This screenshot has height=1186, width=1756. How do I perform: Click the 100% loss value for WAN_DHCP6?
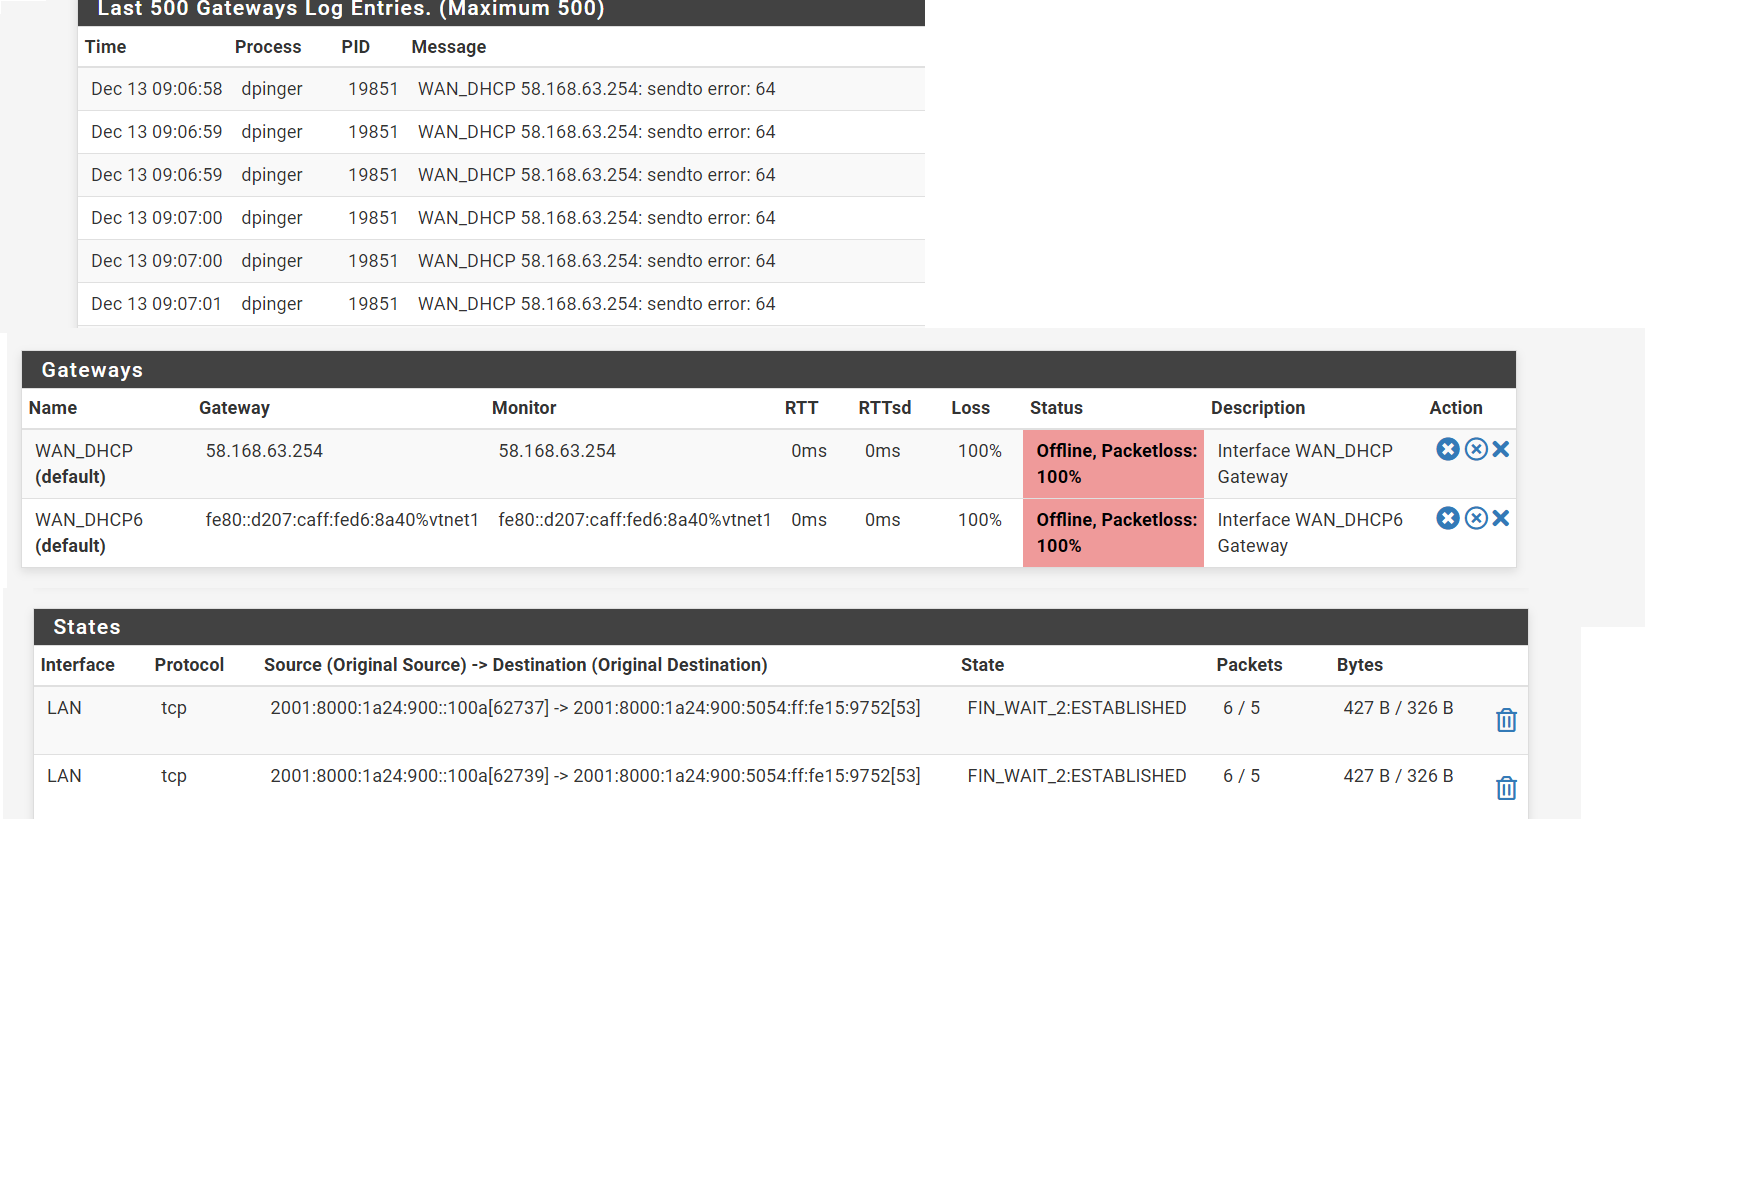click(979, 520)
